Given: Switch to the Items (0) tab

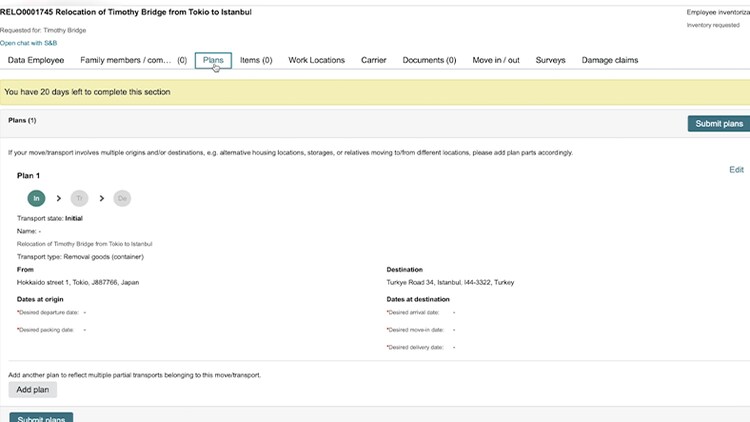Looking at the screenshot, I should (256, 60).
